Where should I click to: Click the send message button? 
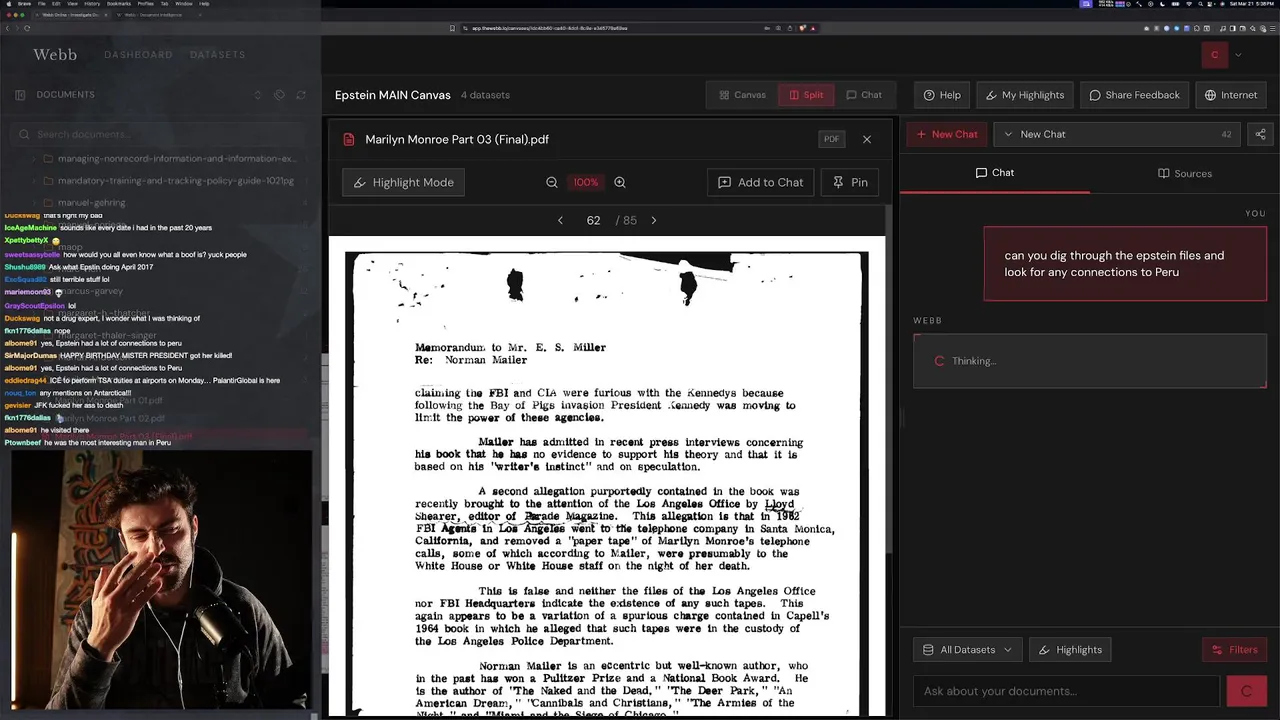1247,691
